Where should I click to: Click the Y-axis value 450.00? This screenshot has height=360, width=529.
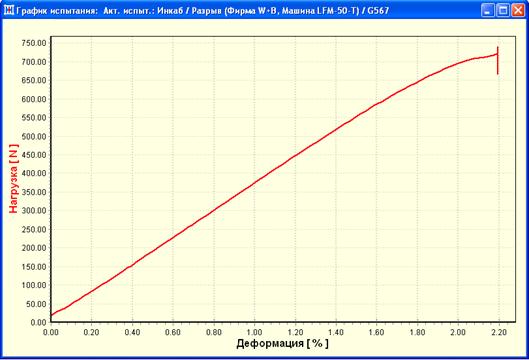[x=34, y=155]
